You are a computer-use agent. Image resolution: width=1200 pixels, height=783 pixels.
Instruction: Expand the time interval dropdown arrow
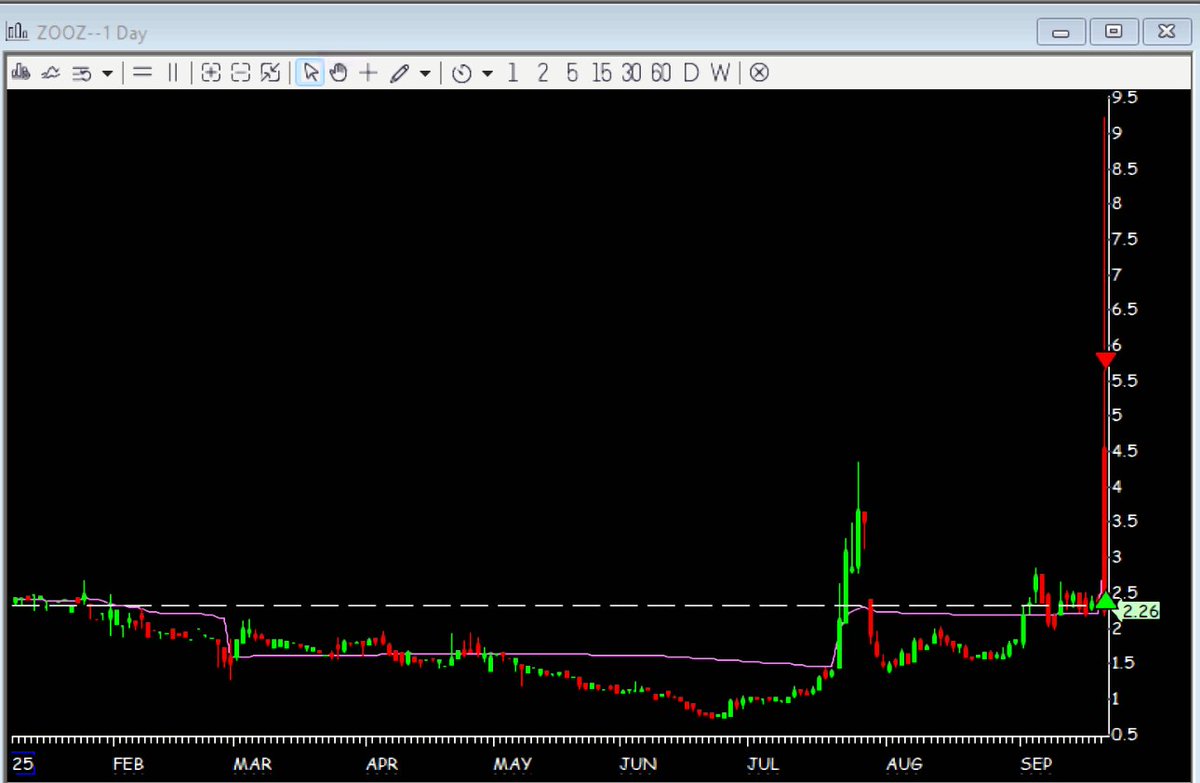(487, 74)
